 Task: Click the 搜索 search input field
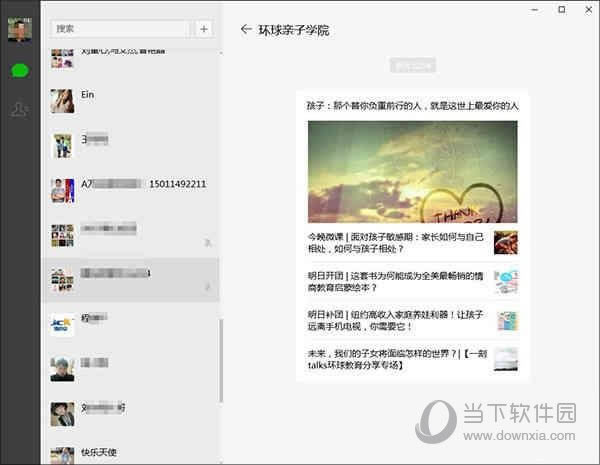click(x=118, y=29)
